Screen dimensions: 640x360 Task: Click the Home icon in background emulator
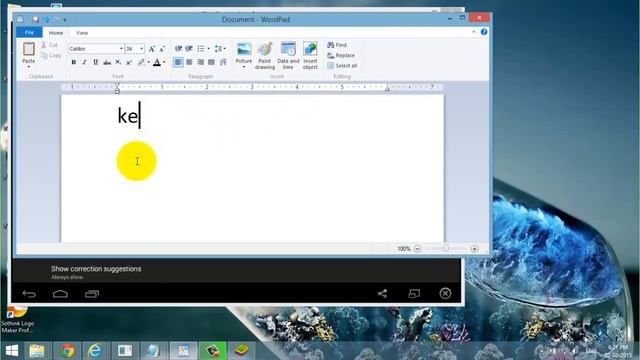point(60,294)
